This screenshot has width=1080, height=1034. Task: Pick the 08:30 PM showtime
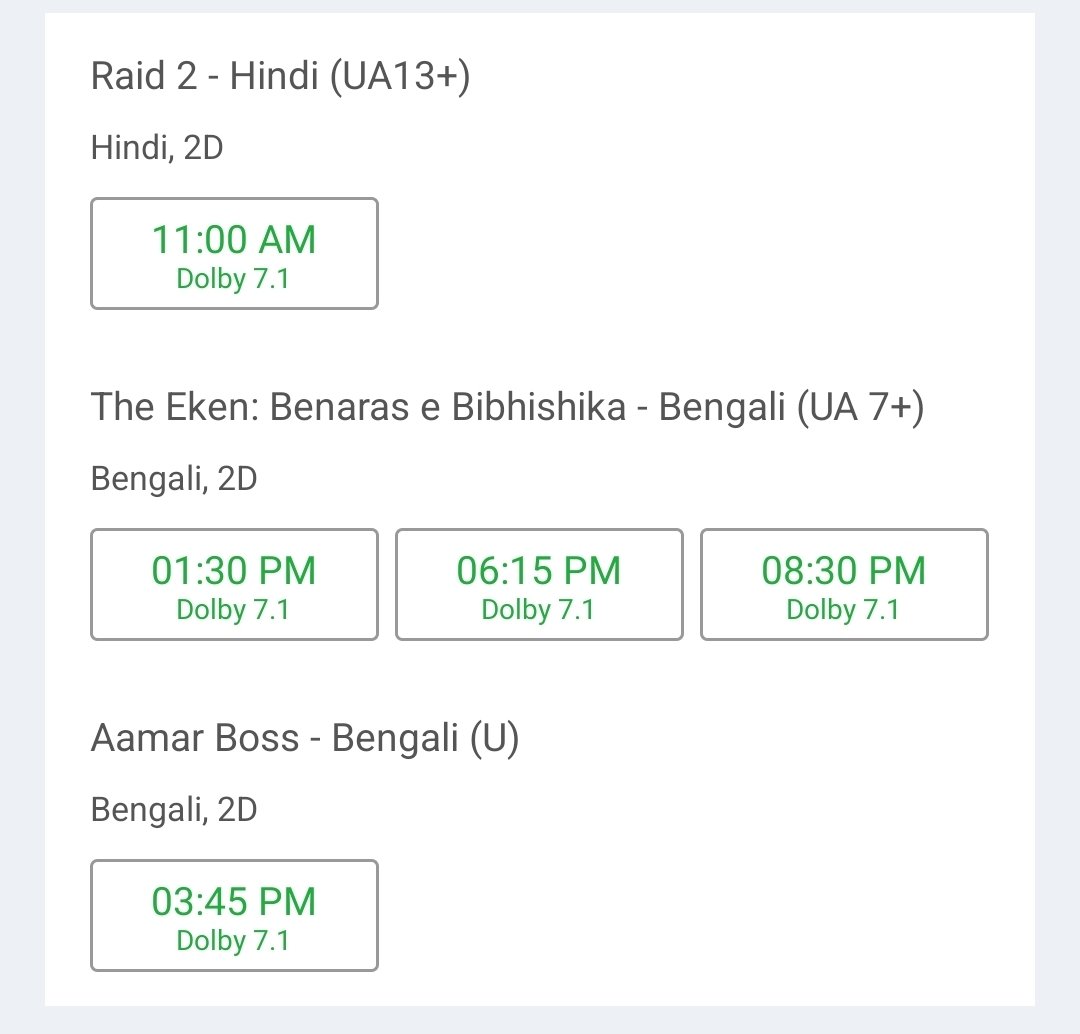pyautogui.click(x=844, y=584)
